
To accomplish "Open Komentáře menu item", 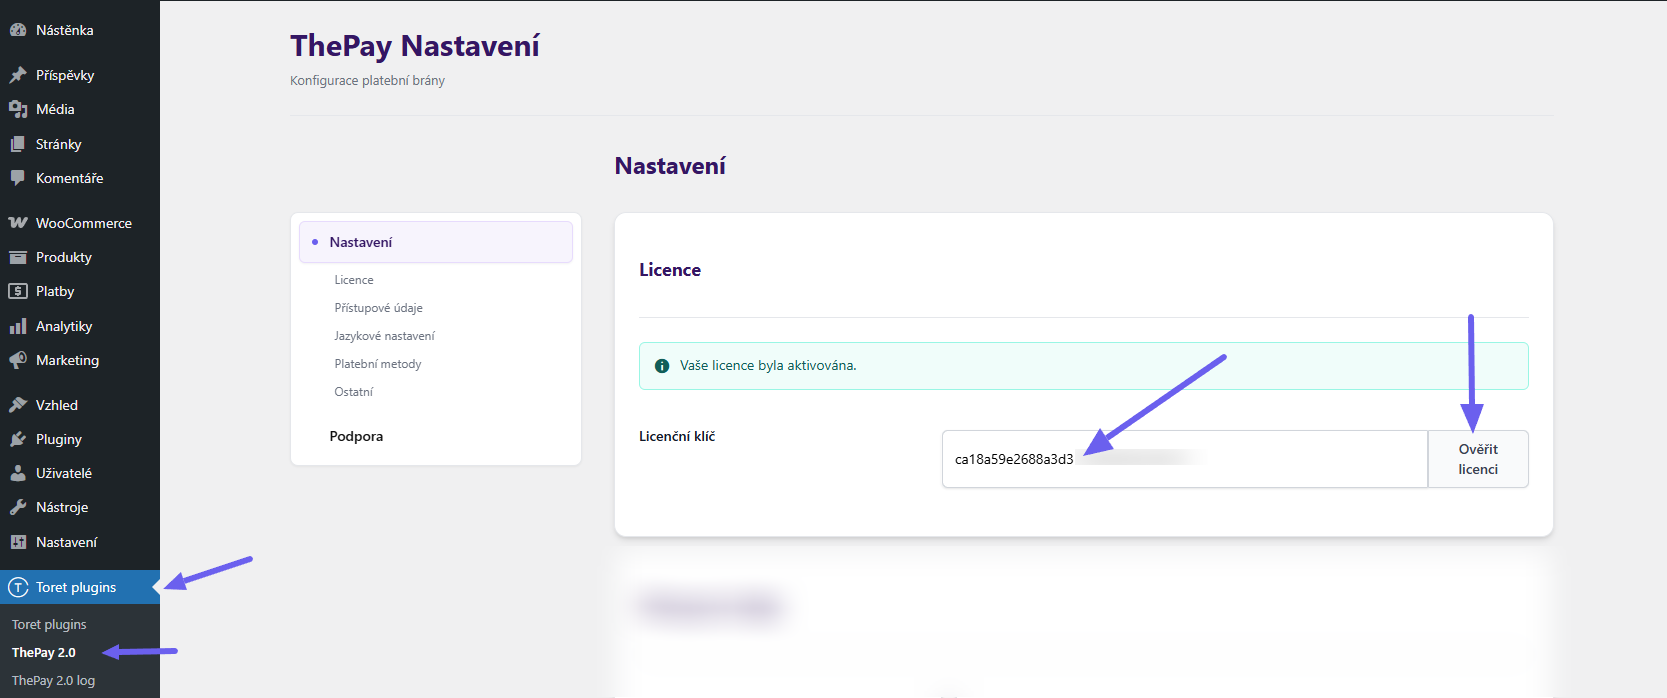I will click(x=80, y=178).
